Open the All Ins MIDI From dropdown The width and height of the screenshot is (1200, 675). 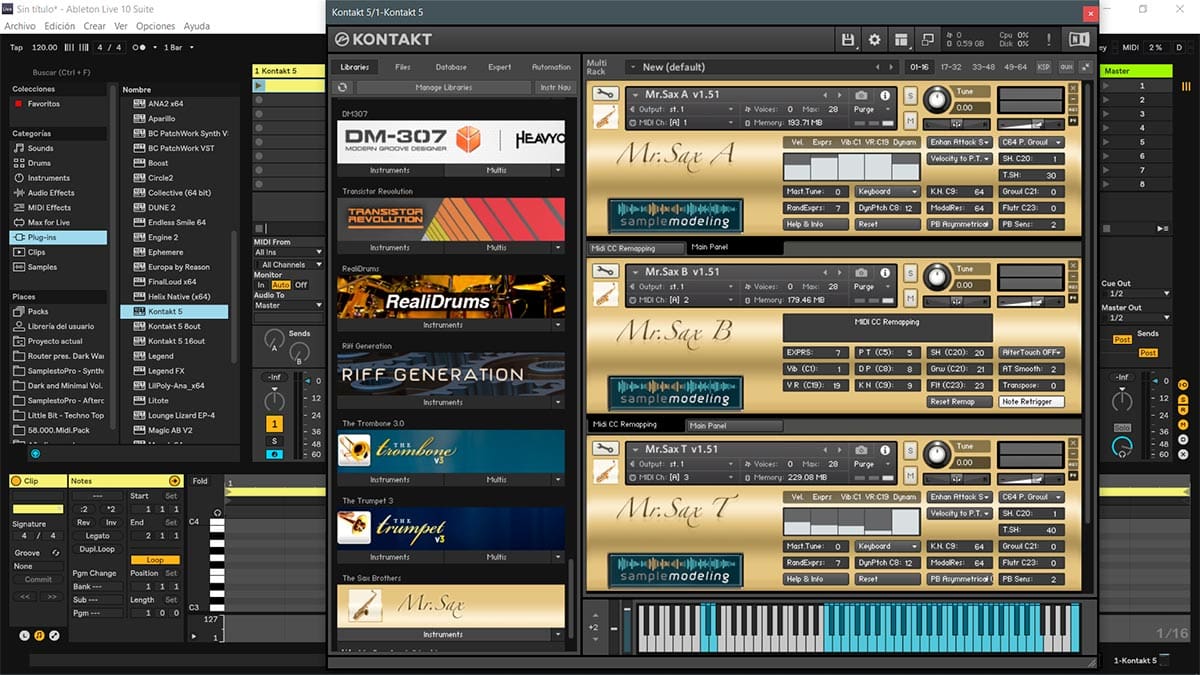pyautogui.click(x=288, y=253)
